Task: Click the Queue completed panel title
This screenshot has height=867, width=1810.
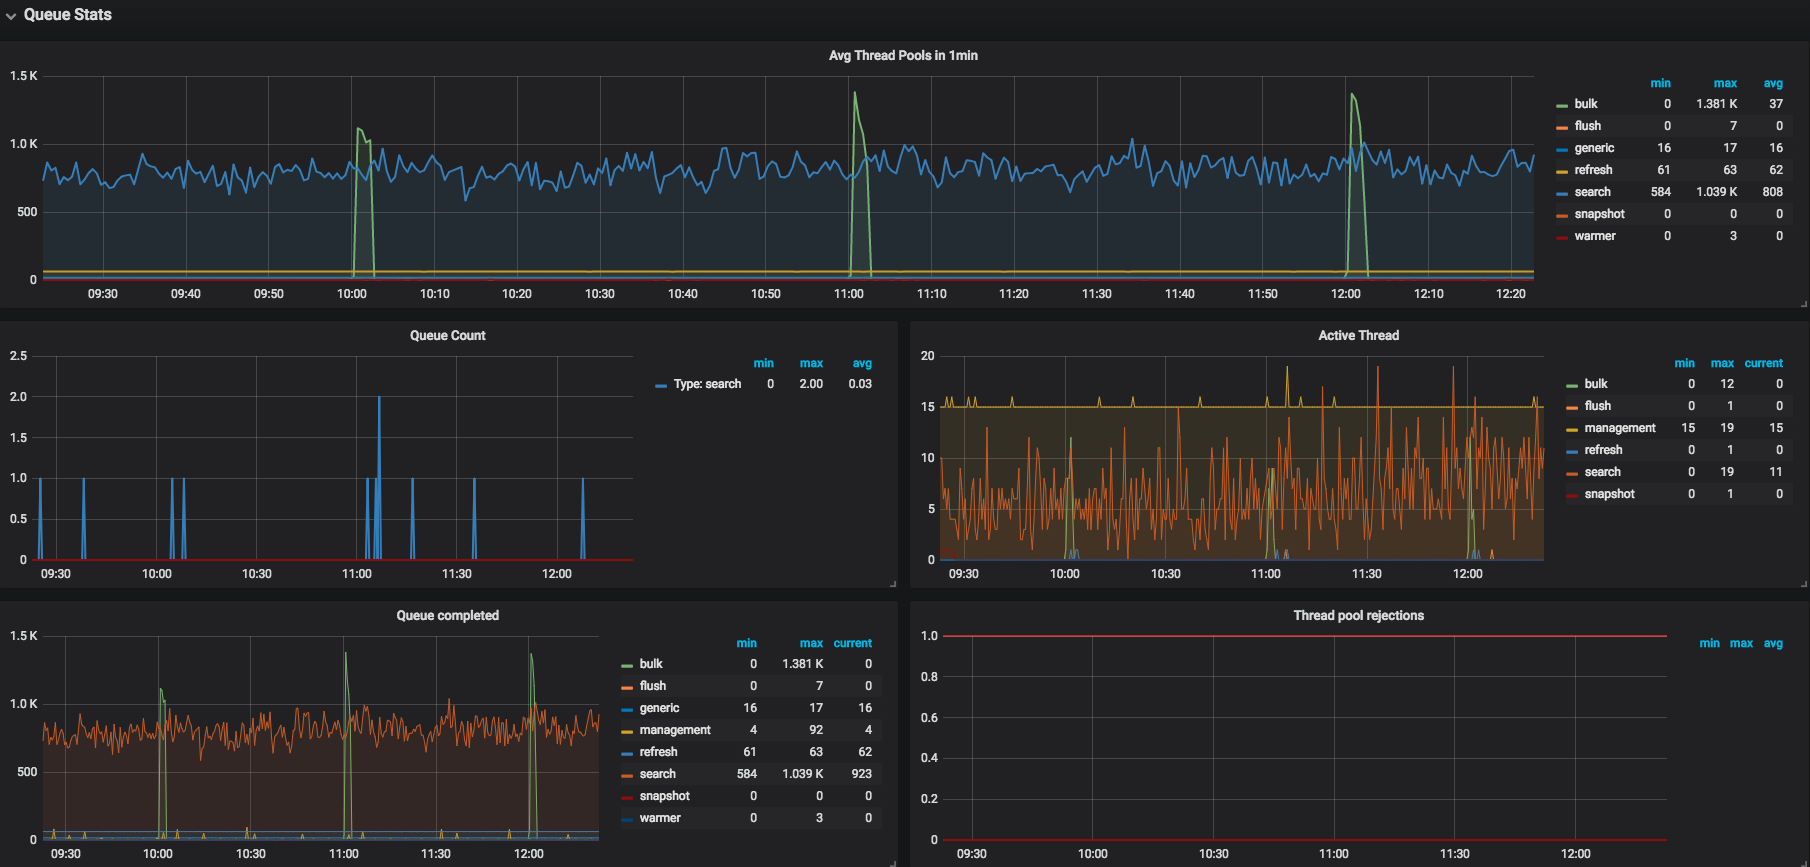Action: click(447, 616)
